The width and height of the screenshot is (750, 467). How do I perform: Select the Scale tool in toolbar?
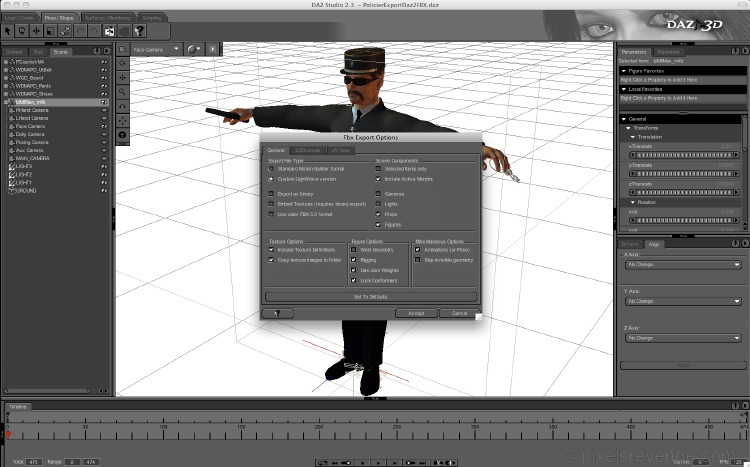pyautogui.click(x=51, y=31)
